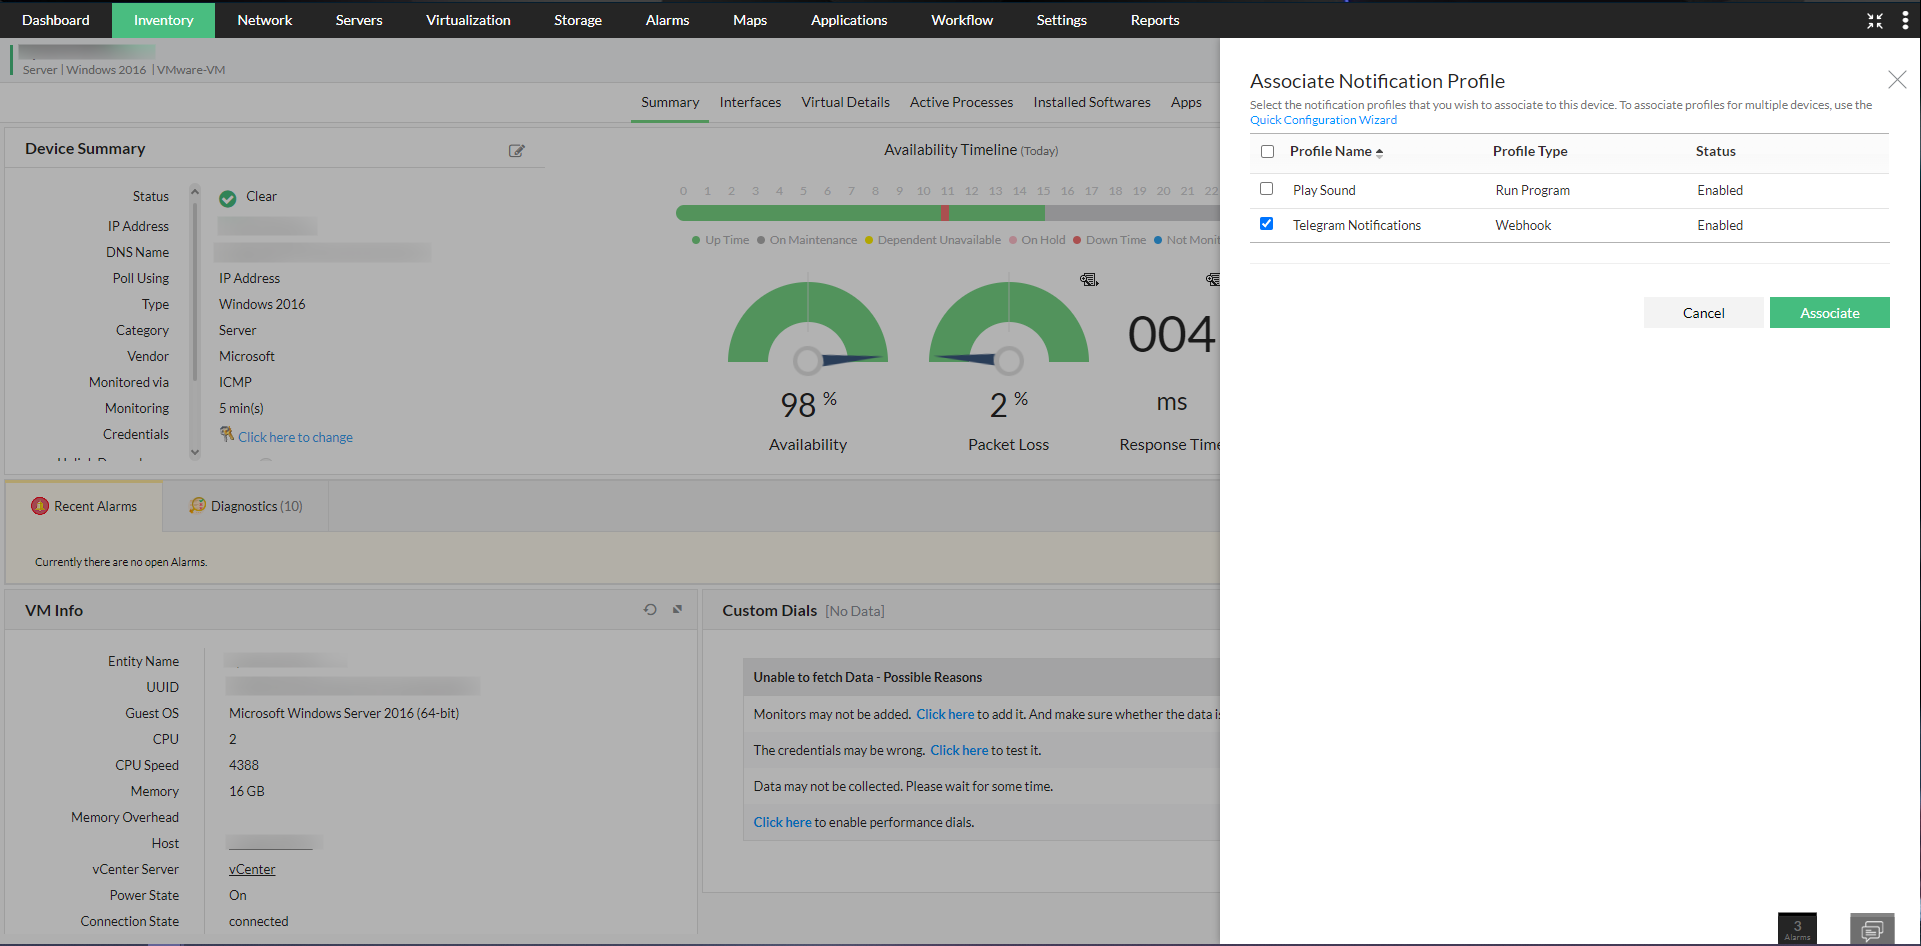Screen dimensions: 1921x946
Task: Check the Play Sound notification profile
Action: [1266, 189]
